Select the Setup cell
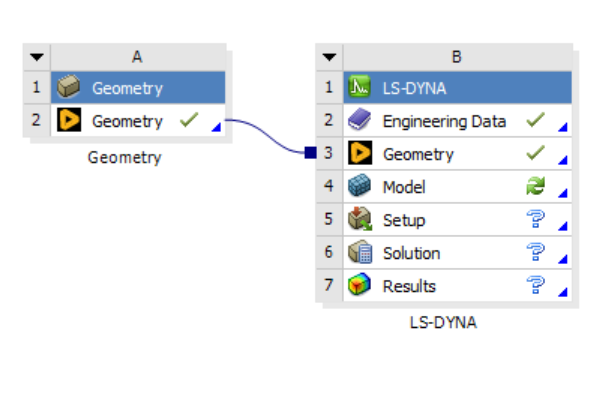The width and height of the screenshot is (604, 394). pos(458,220)
